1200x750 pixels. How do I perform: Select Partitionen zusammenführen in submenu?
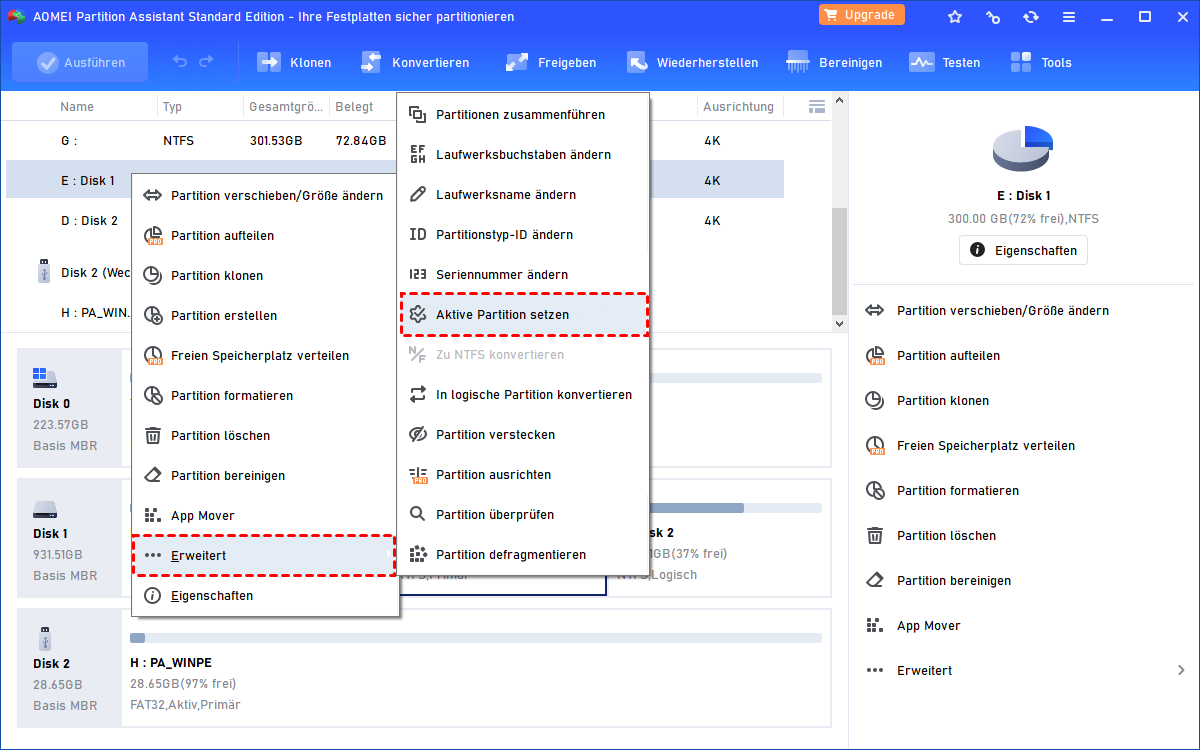pos(524,115)
